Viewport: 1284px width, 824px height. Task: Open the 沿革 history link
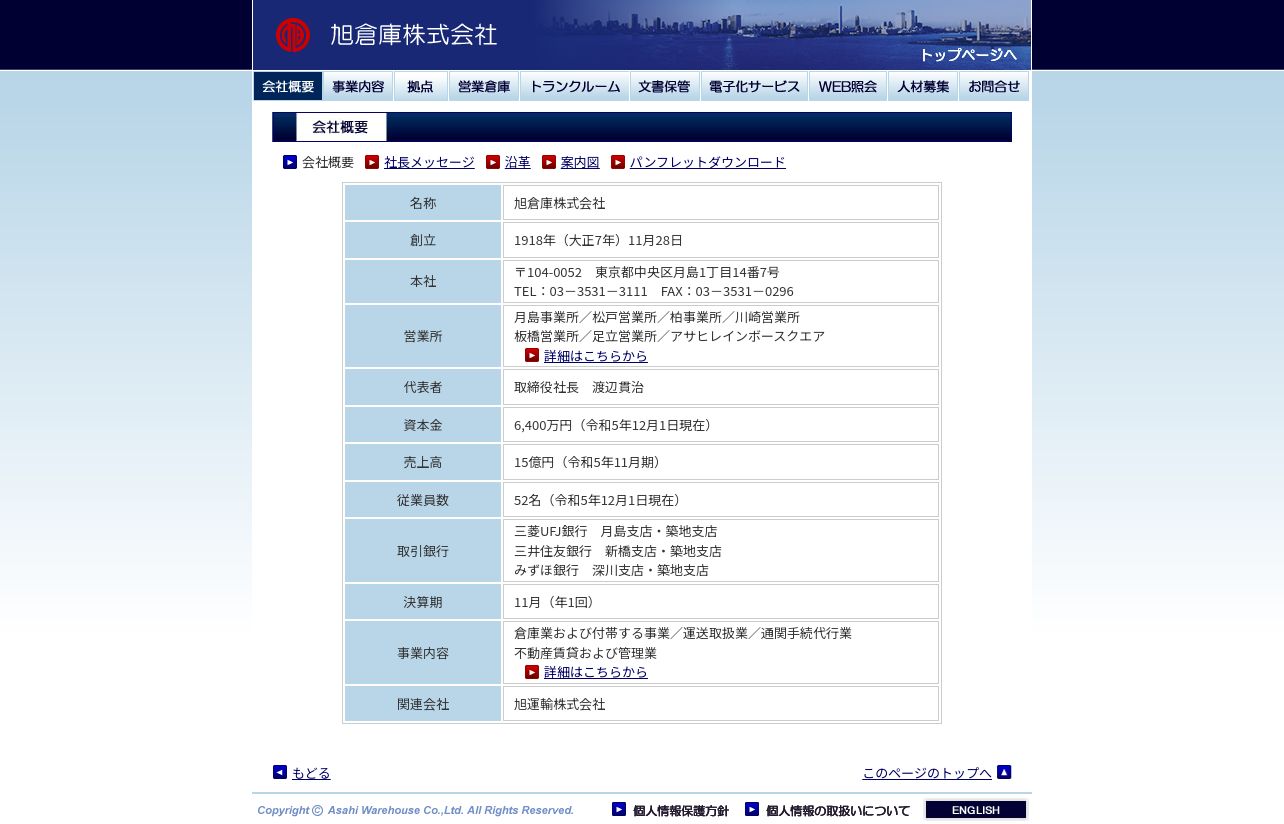[x=518, y=162]
